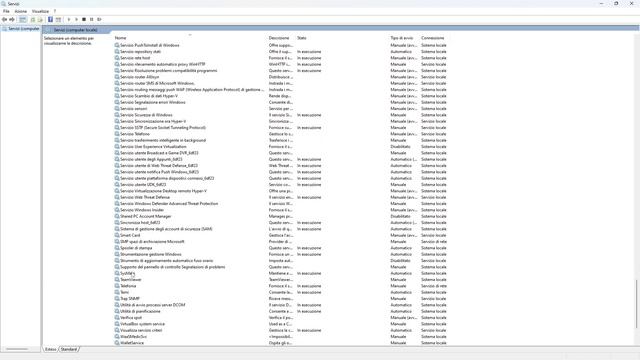Click the Restart Service toolbar icon

click(99, 20)
